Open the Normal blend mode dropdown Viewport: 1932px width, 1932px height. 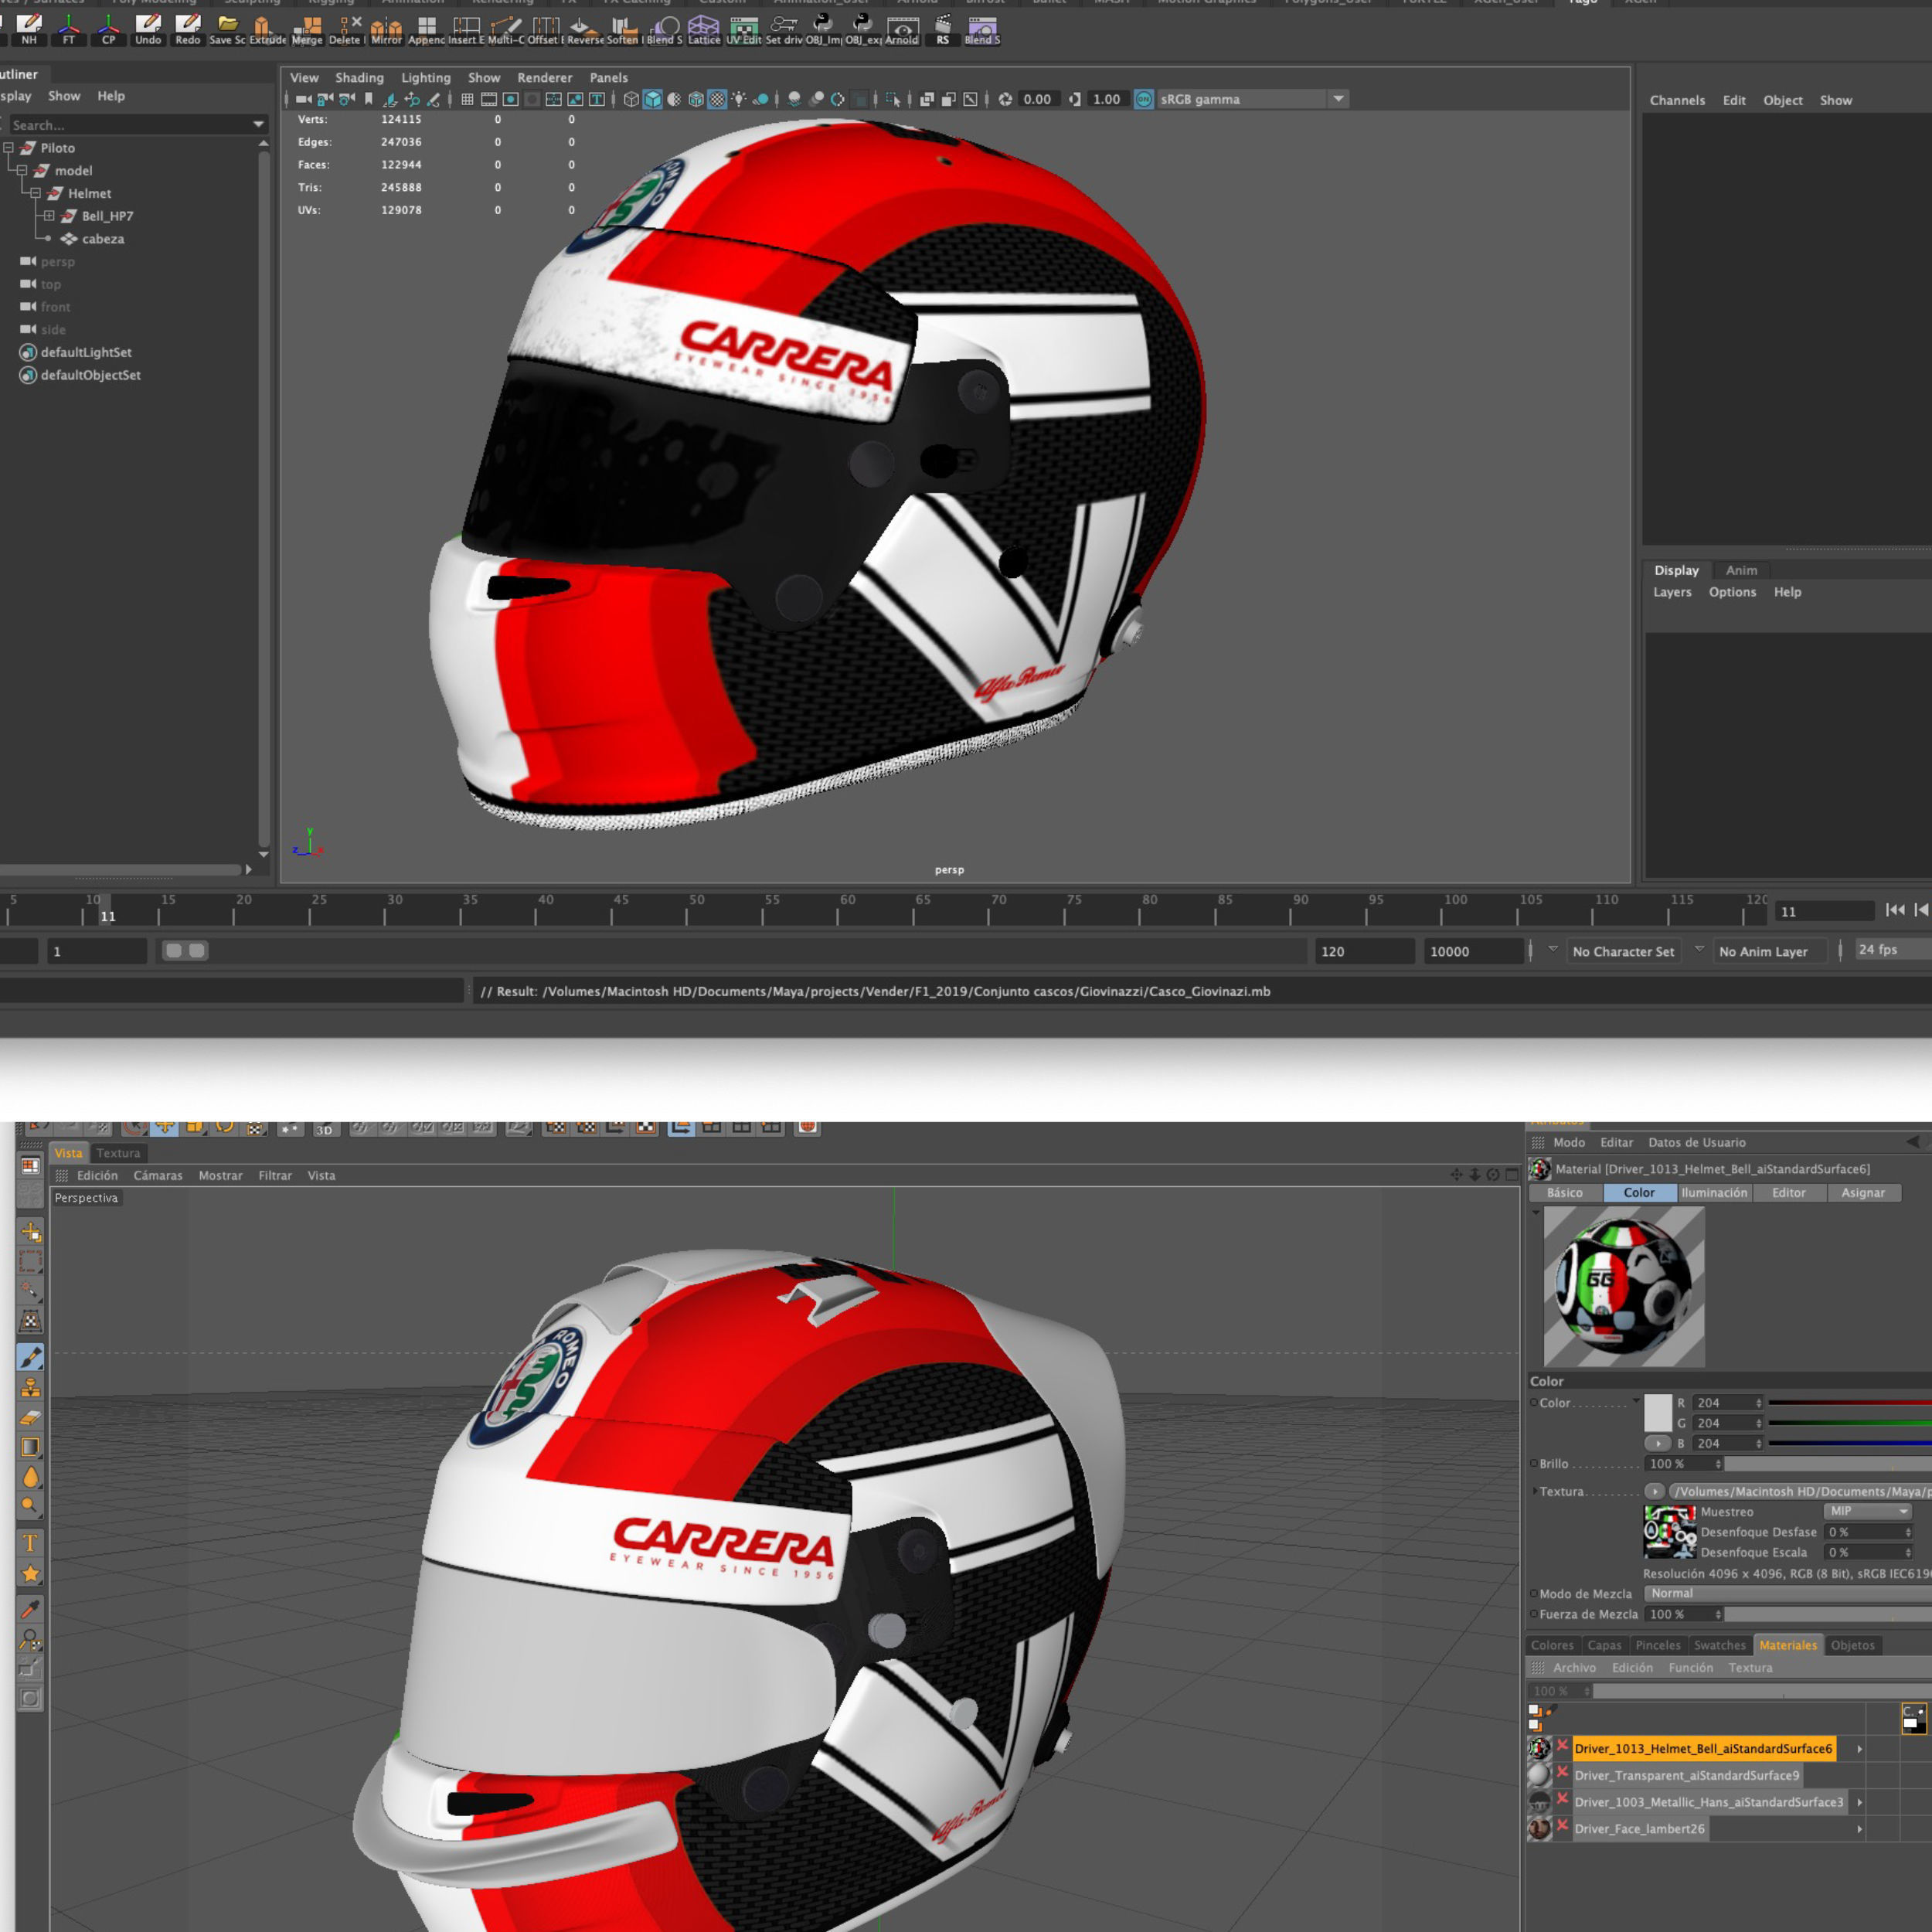1787,1593
